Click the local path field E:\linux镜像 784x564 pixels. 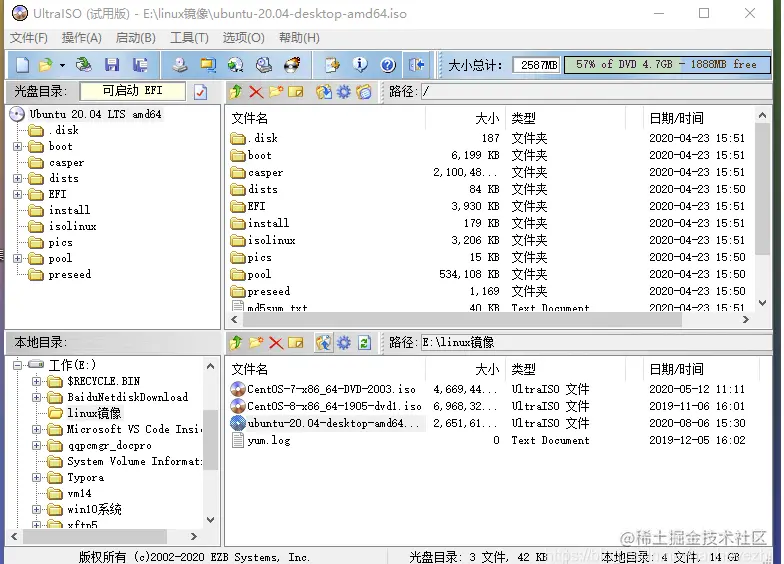tap(596, 342)
